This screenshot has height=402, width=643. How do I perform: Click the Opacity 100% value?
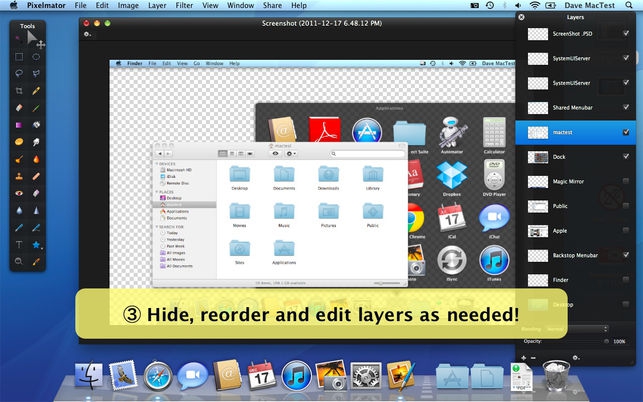tap(619, 341)
